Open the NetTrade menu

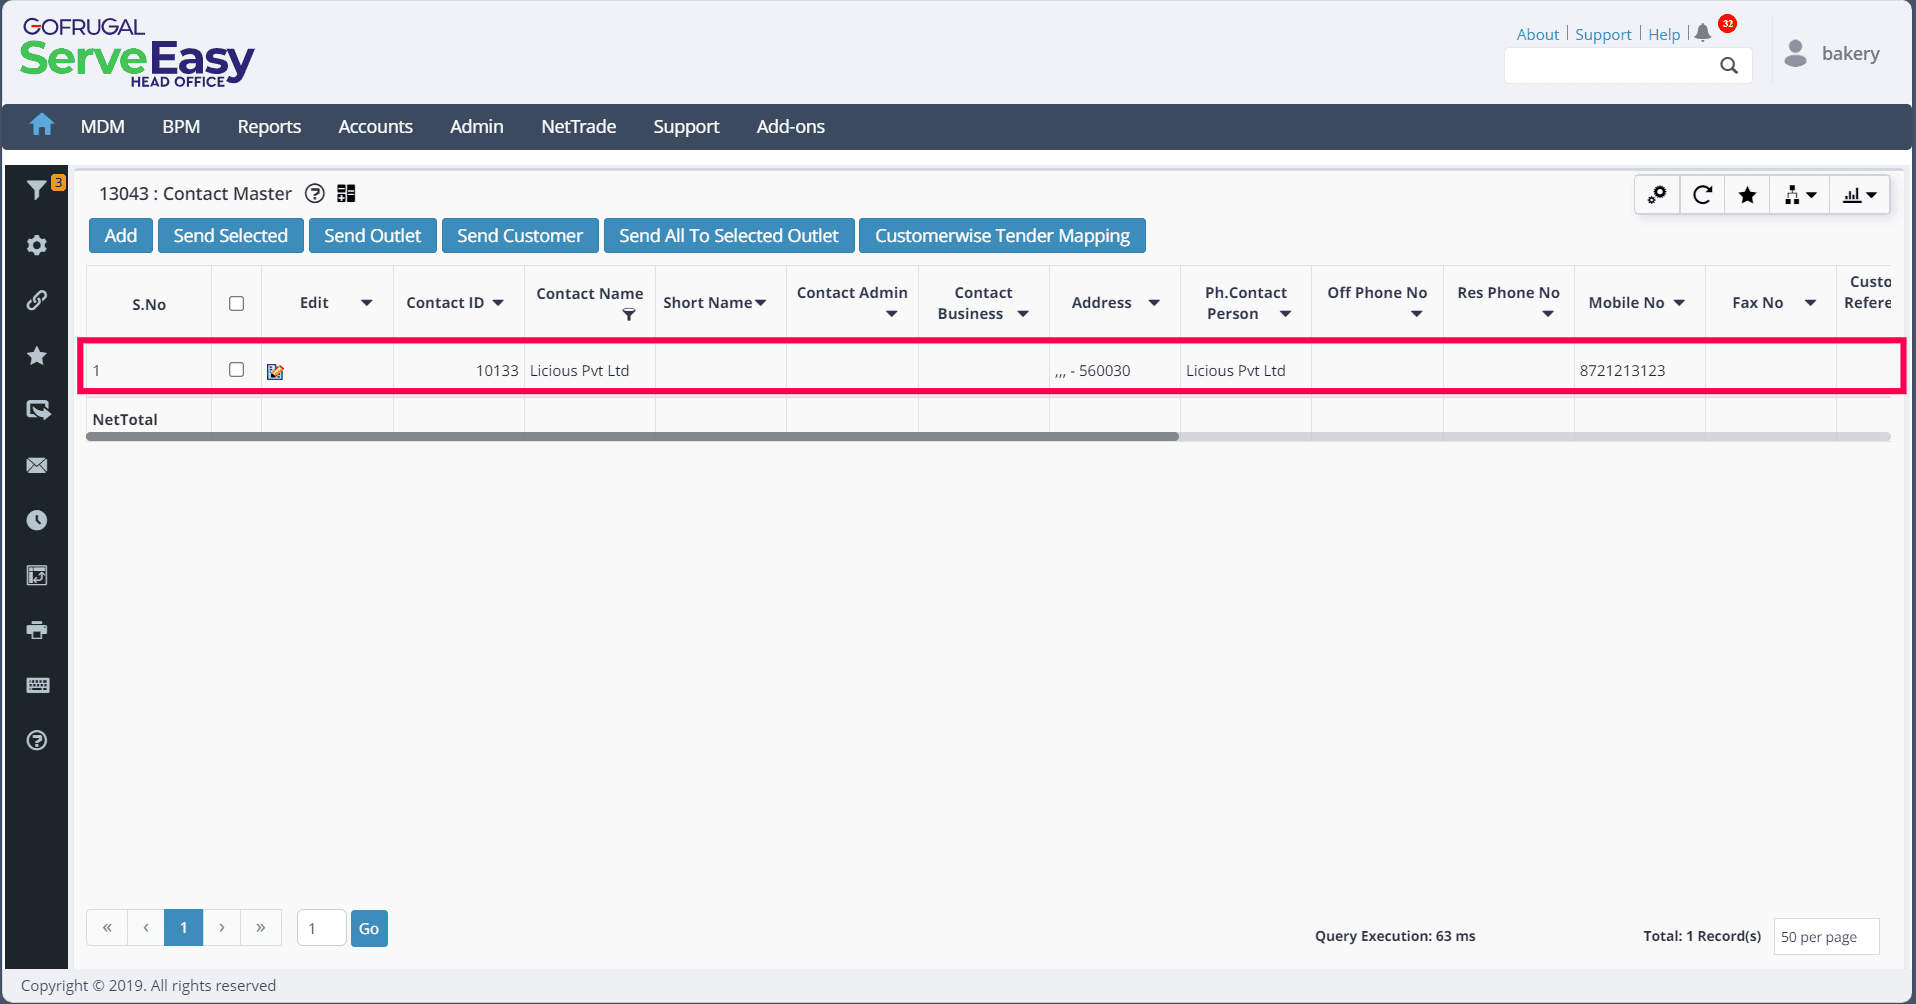pyautogui.click(x=578, y=127)
